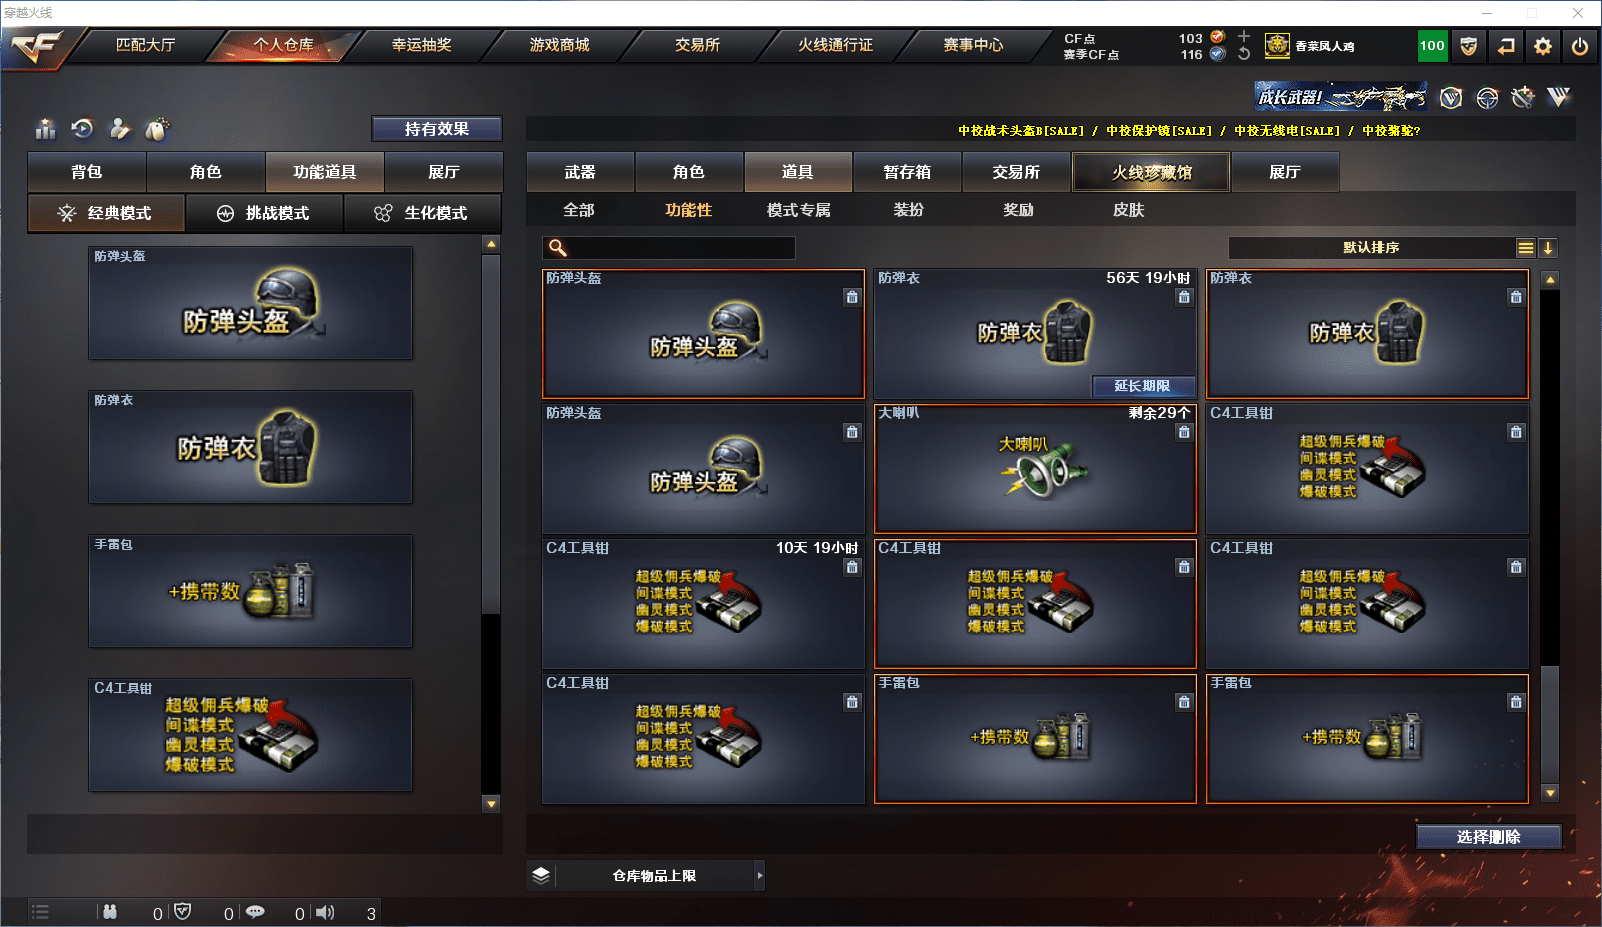Open the settings gear icon
This screenshot has width=1602, height=927.
coord(1543,46)
